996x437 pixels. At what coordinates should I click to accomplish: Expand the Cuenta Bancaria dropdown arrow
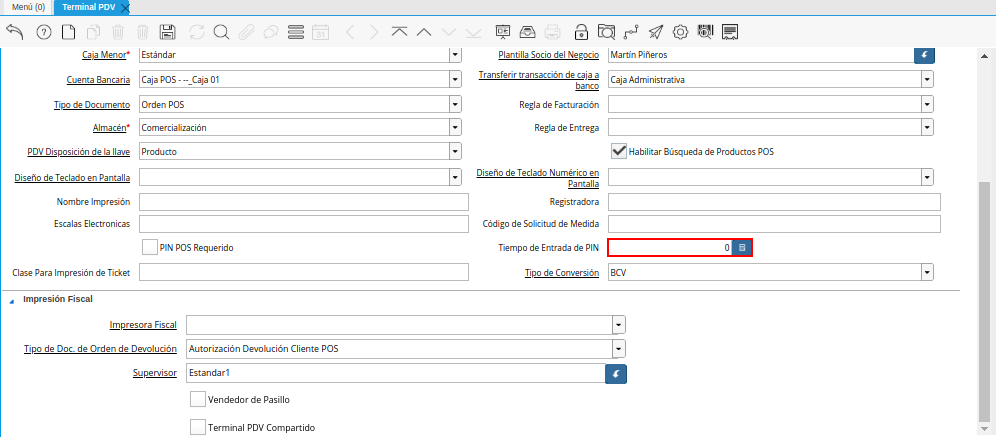tap(455, 79)
